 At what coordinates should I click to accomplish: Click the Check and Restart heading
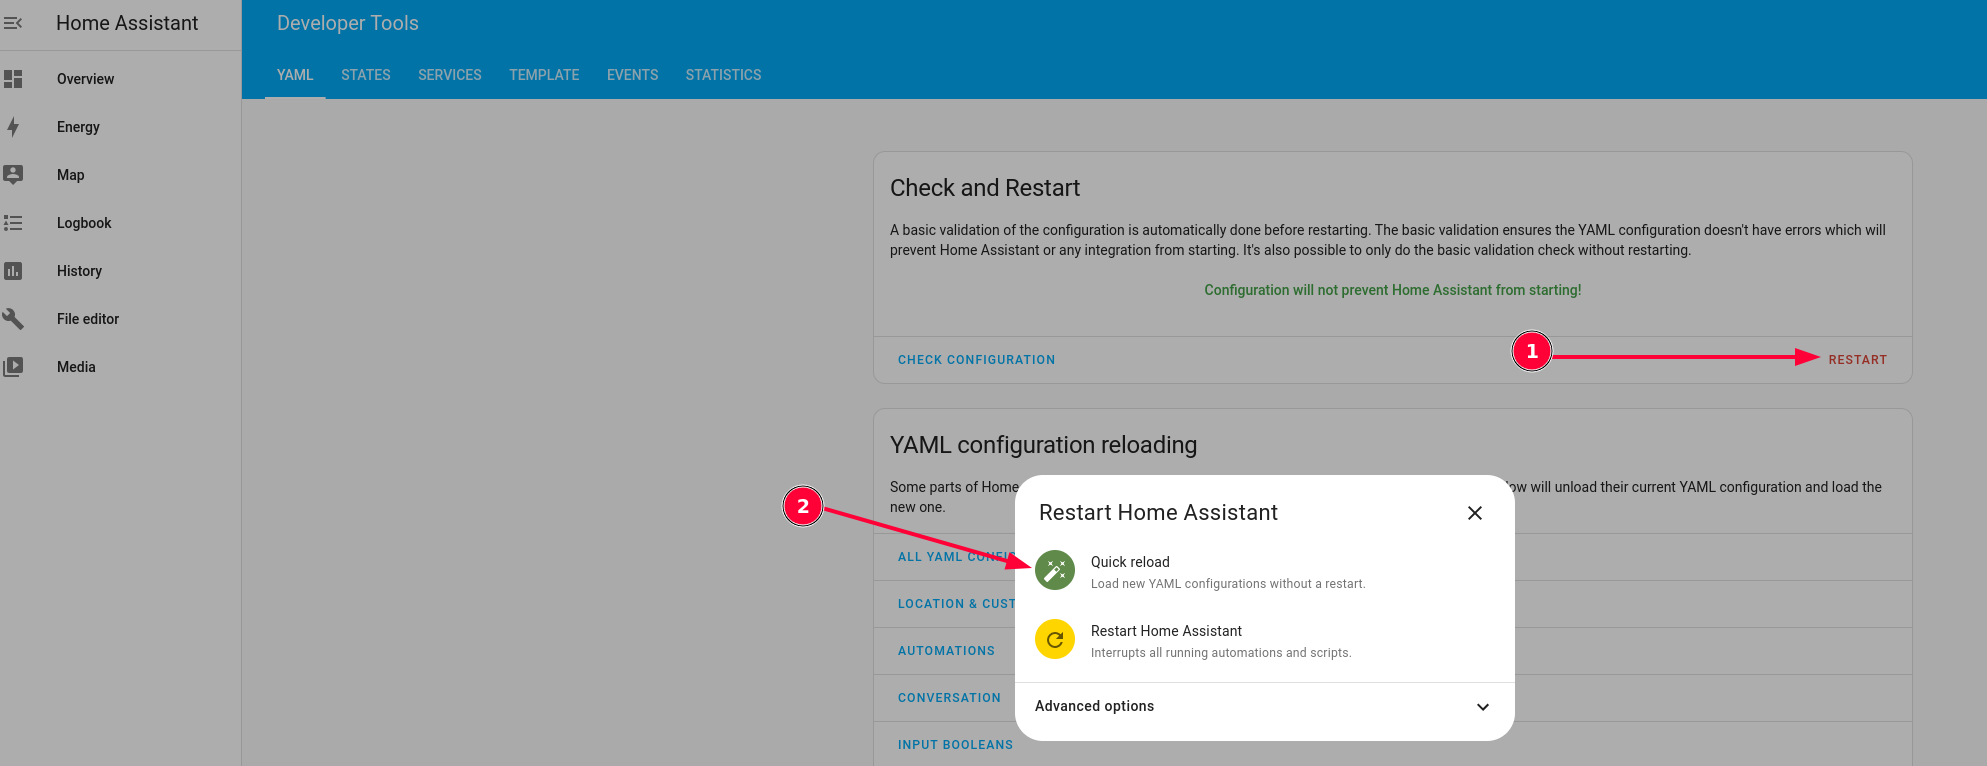985,188
